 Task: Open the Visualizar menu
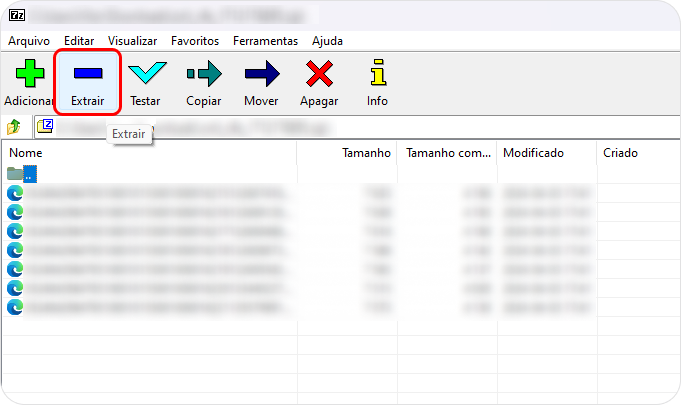[132, 41]
